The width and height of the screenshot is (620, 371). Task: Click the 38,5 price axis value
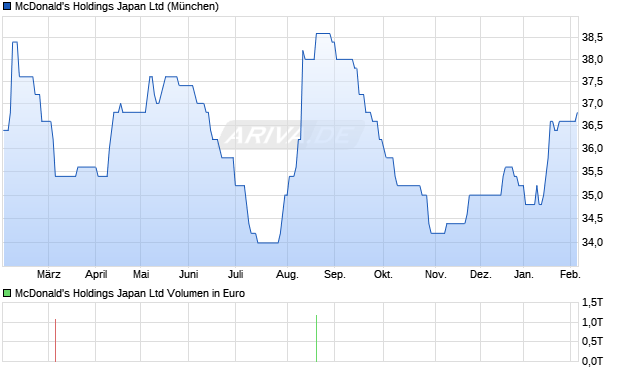tap(592, 38)
